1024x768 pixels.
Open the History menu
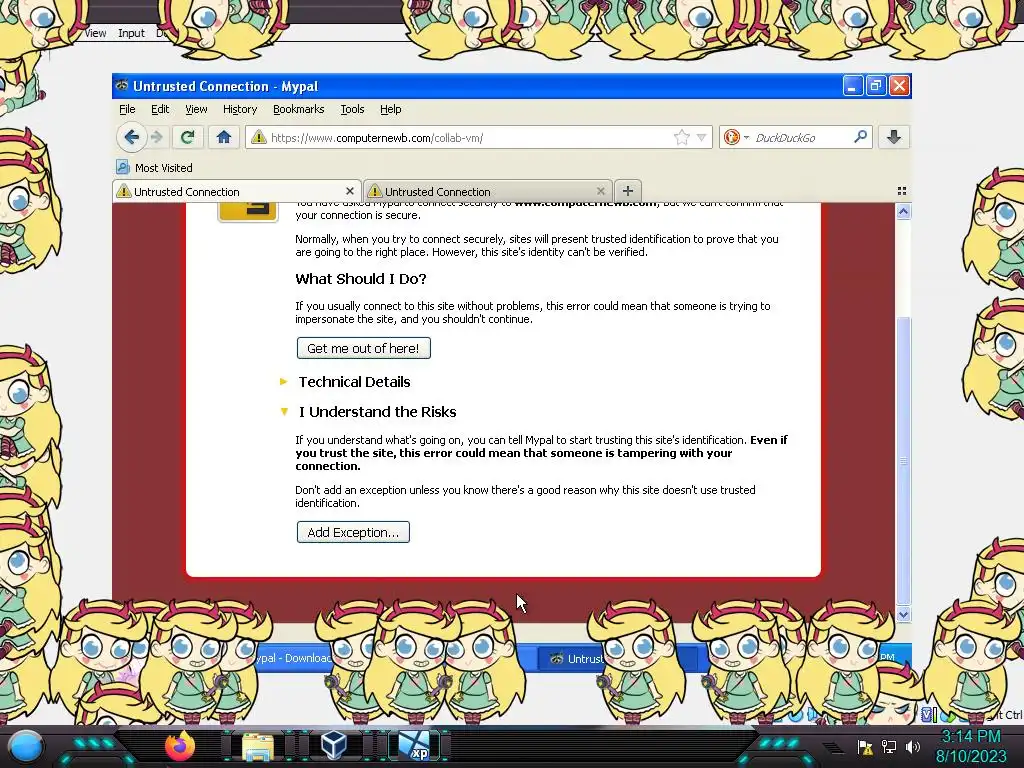[240, 109]
